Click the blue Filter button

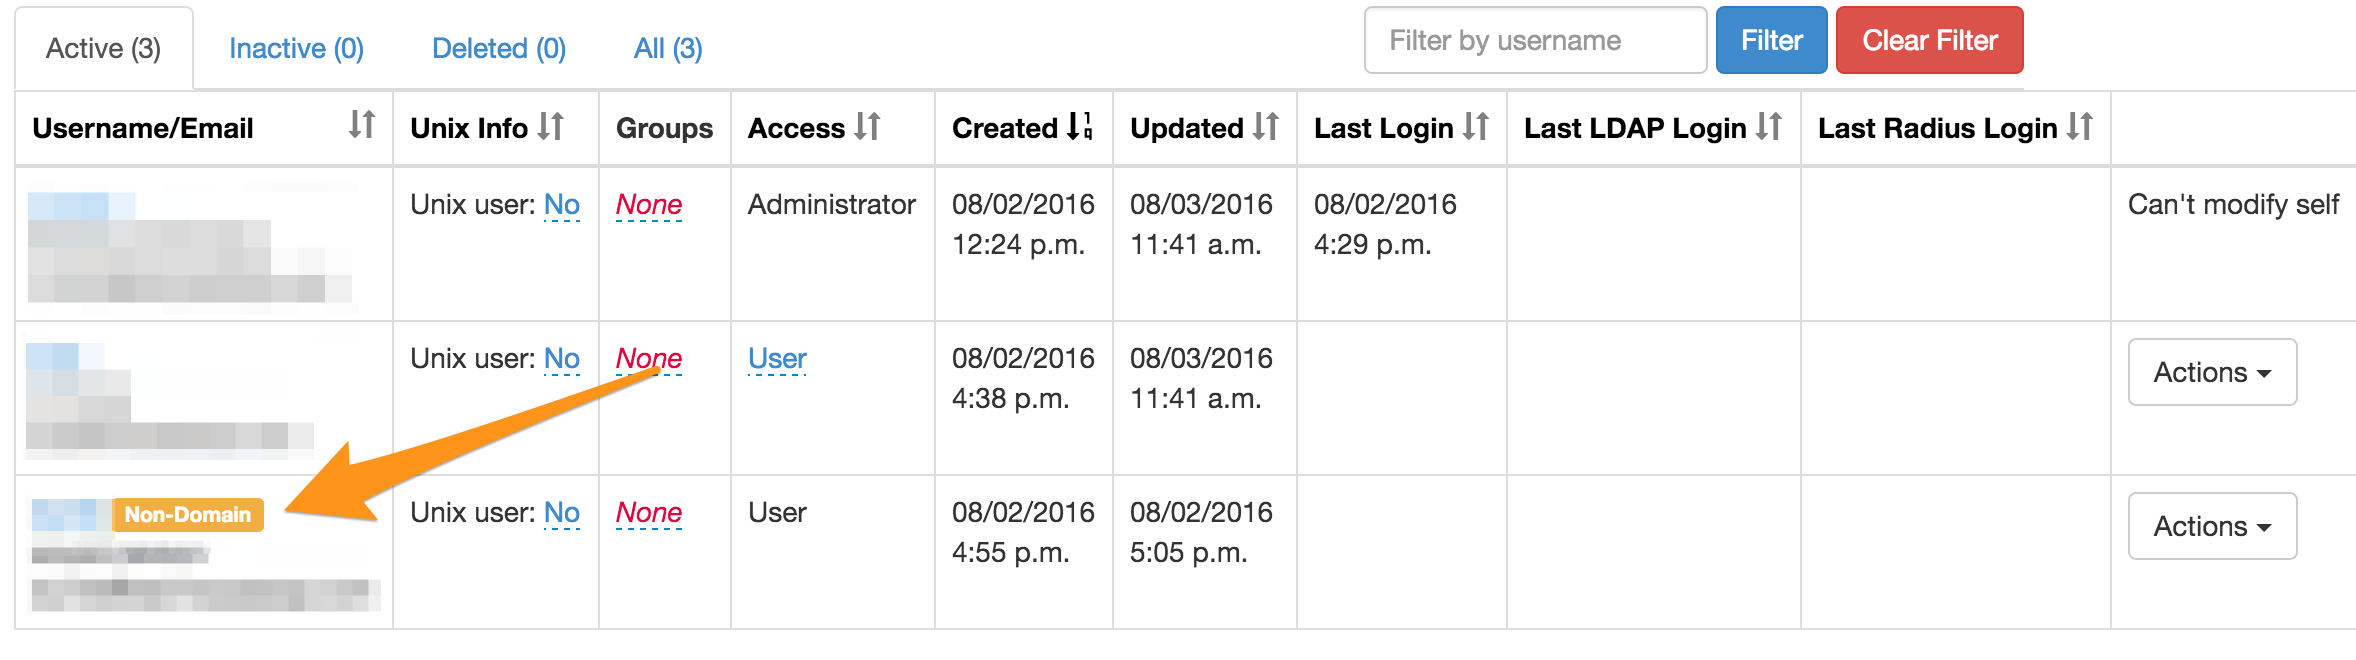pos(1771,40)
